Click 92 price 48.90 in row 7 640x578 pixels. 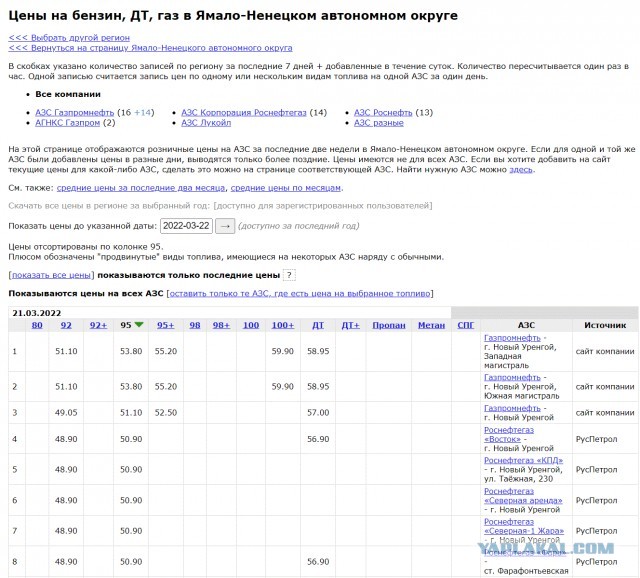point(66,531)
